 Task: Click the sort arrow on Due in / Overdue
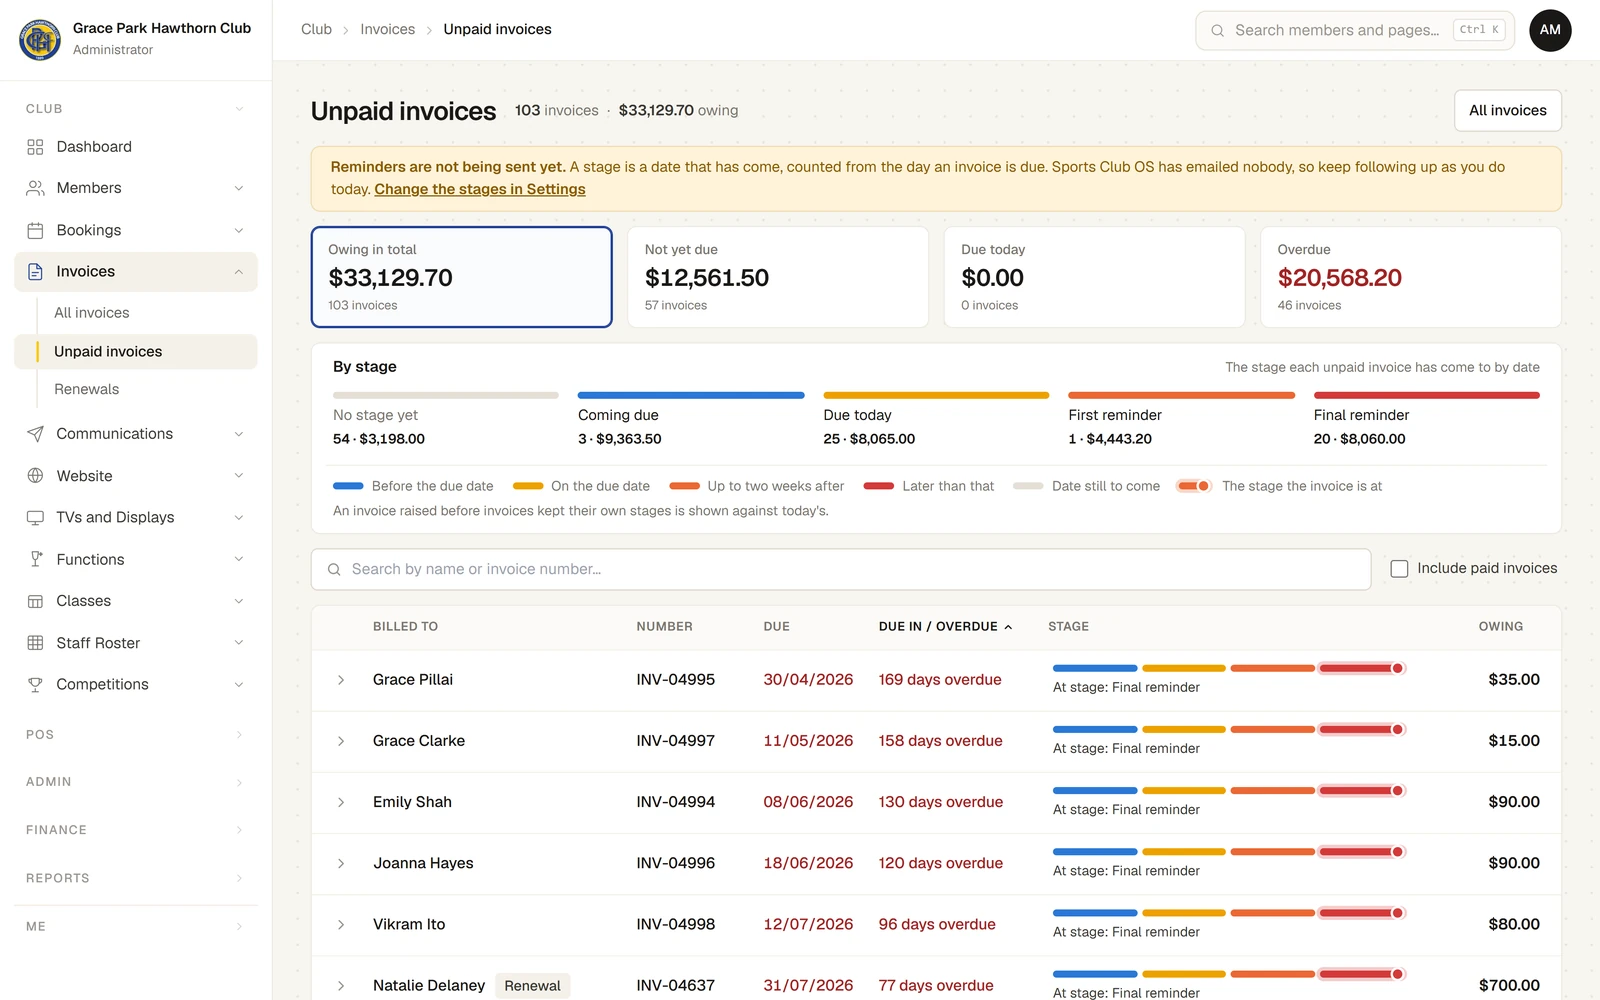pos(1008,627)
